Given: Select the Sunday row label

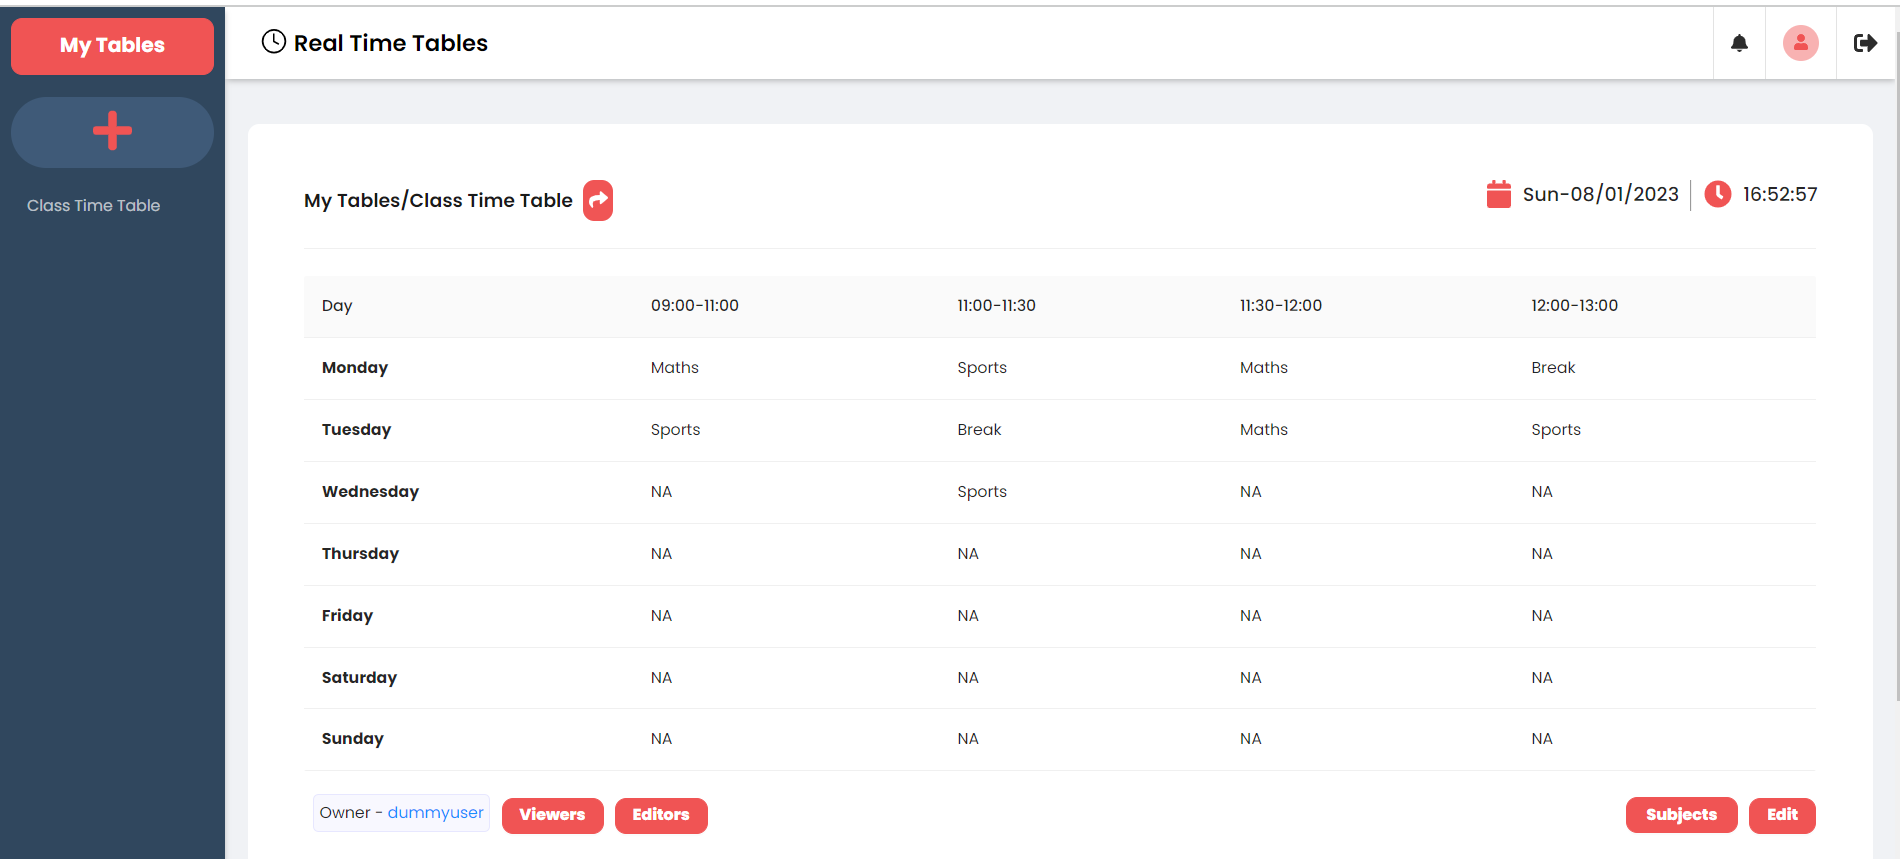Looking at the screenshot, I should (x=352, y=739).
